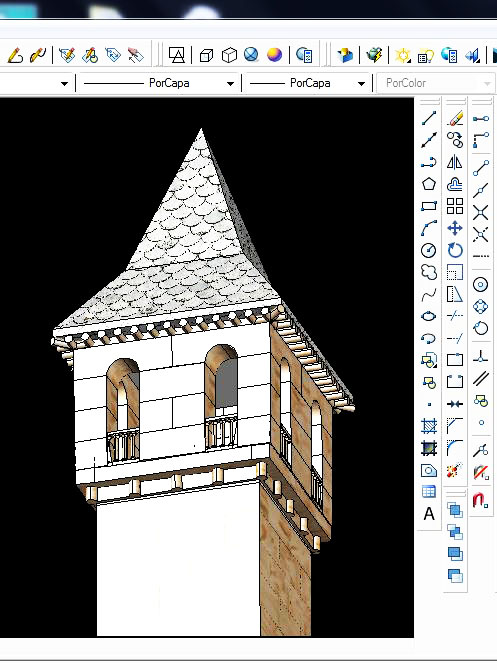Click the Snap to None icon
497x670 pixels.
point(481,473)
